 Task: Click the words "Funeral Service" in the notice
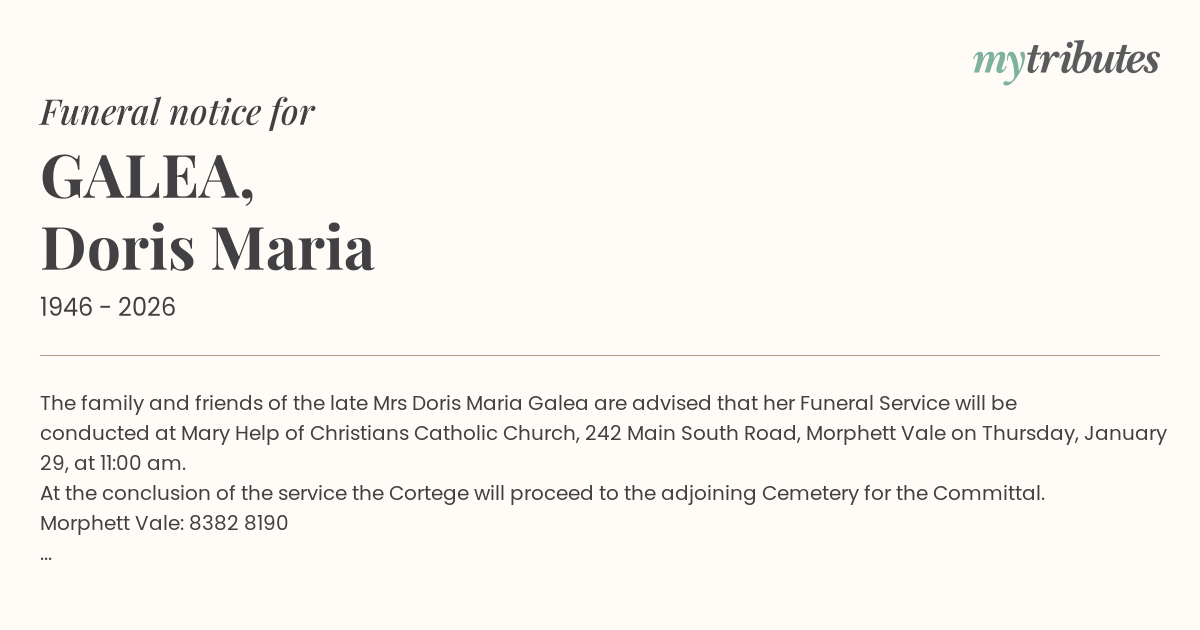[x=874, y=404]
